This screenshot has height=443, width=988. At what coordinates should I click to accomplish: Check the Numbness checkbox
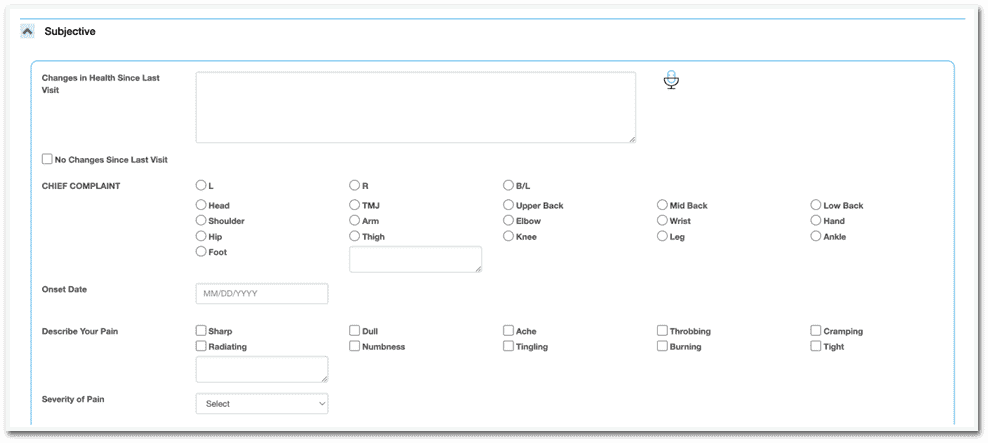click(355, 347)
